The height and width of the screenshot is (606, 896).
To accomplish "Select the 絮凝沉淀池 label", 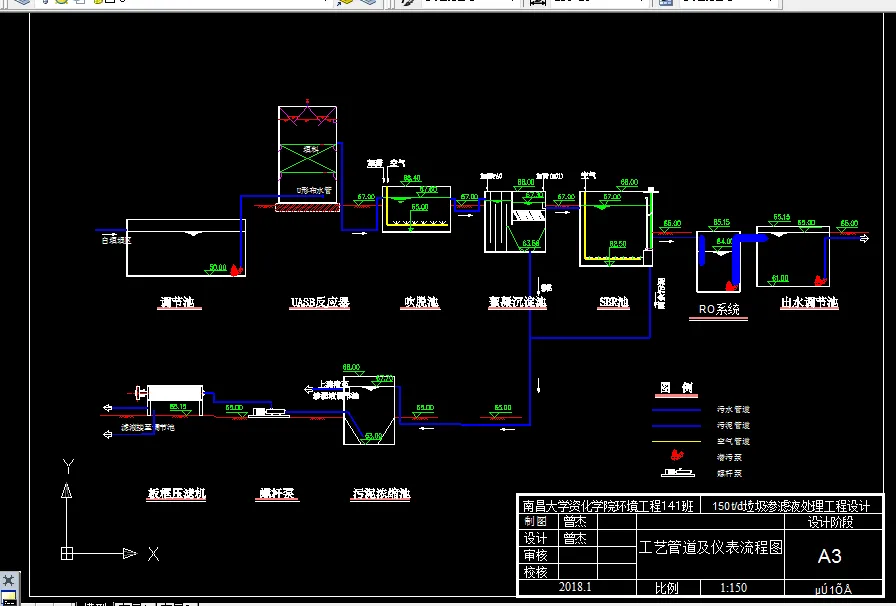I will [518, 302].
